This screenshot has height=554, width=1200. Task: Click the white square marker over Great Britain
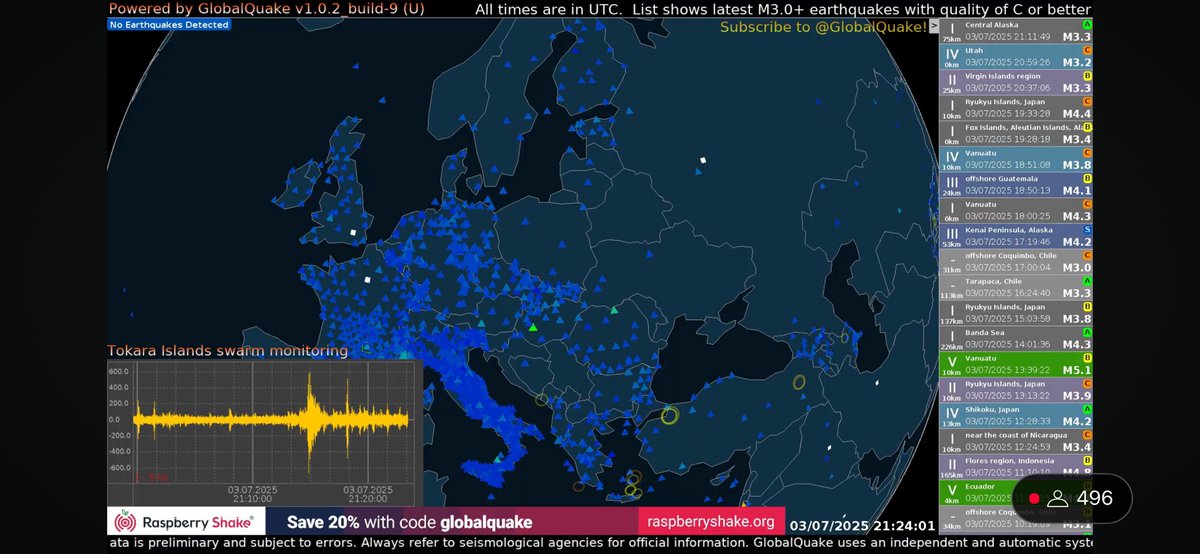tap(353, 232)
